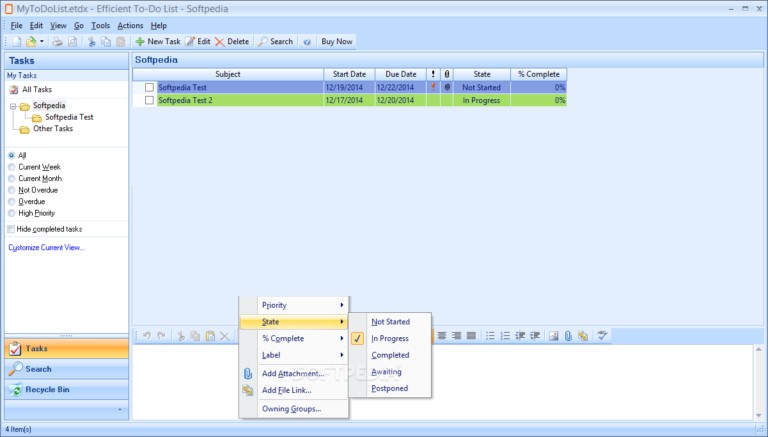Sort by the Start Date column header
This screenshot has height=437, width=768.
tap(349, 74)
